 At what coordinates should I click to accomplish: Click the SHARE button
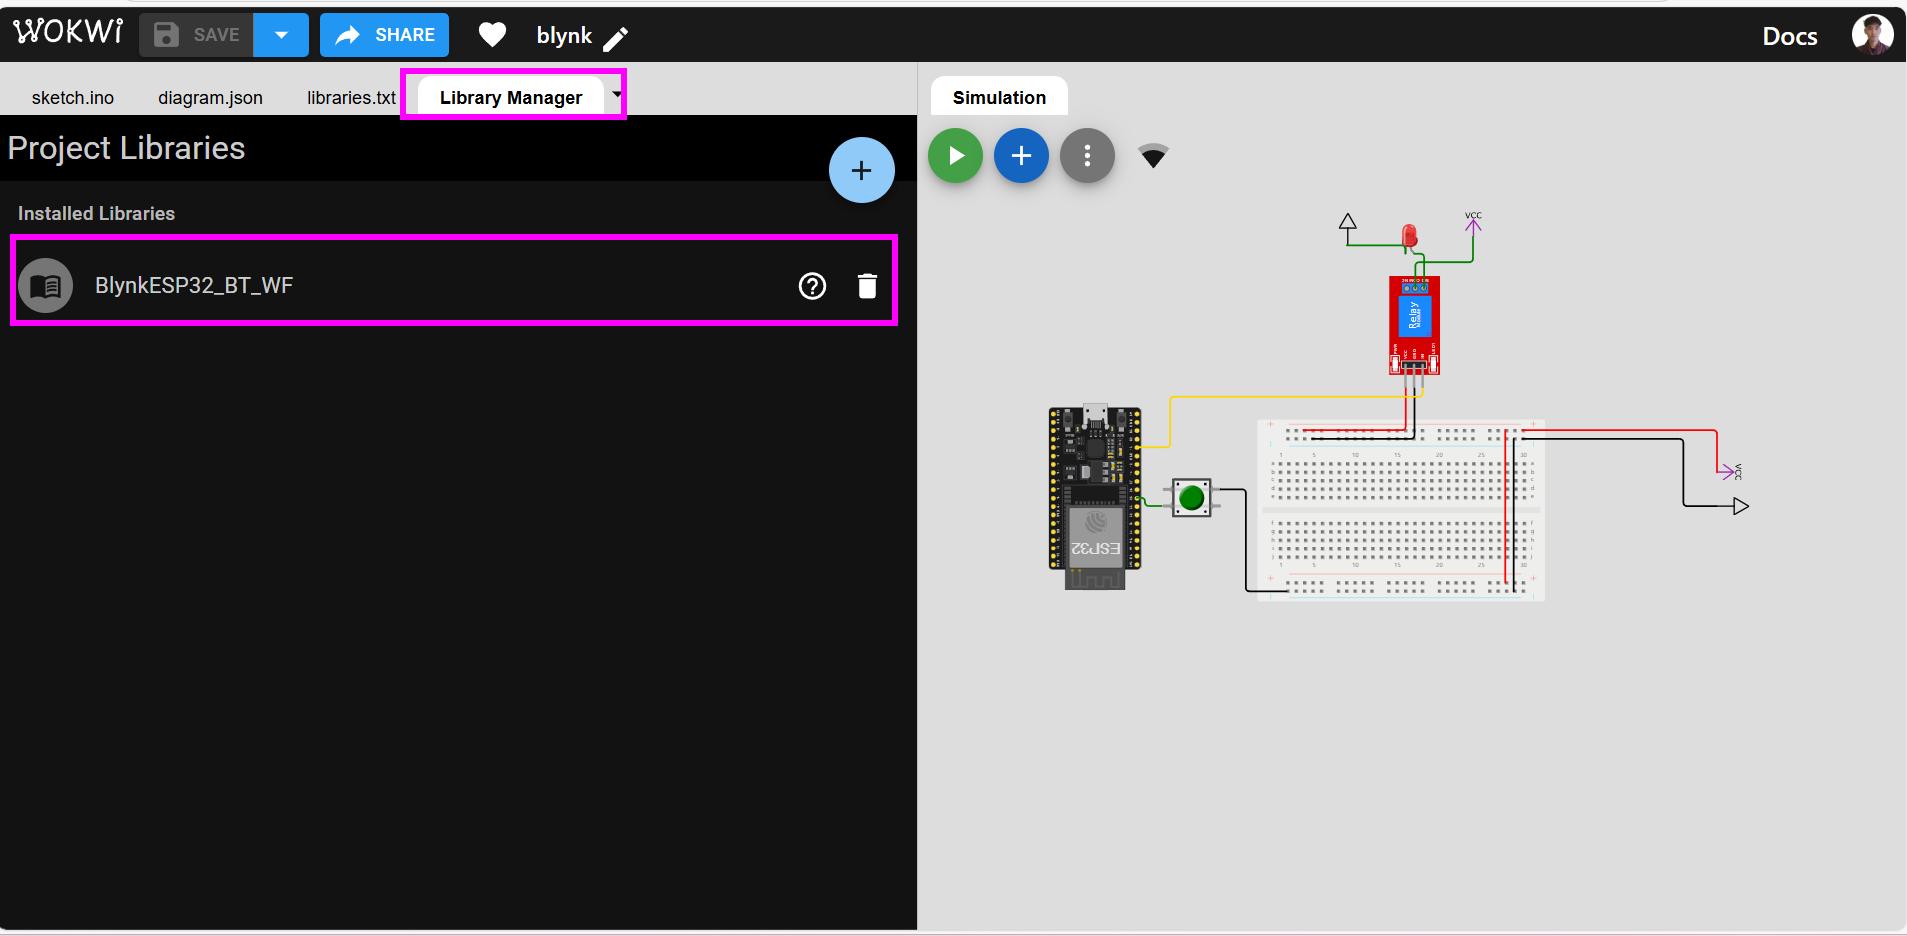point(384,35)
